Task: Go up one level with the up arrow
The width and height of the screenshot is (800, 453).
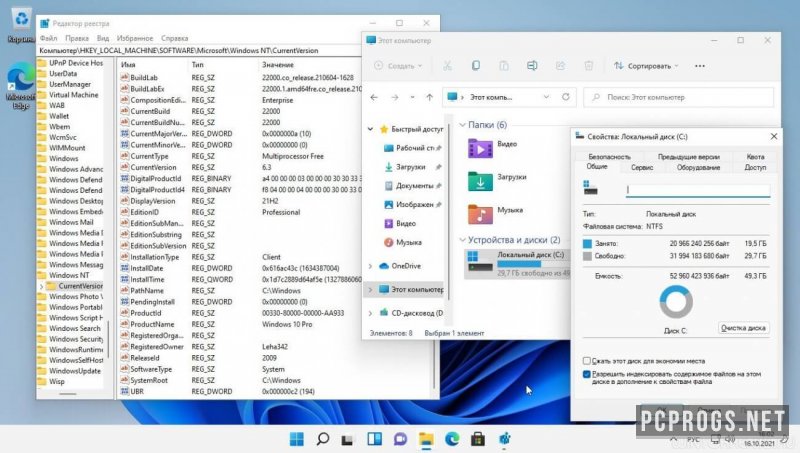Action: click(x=430, y=97)
